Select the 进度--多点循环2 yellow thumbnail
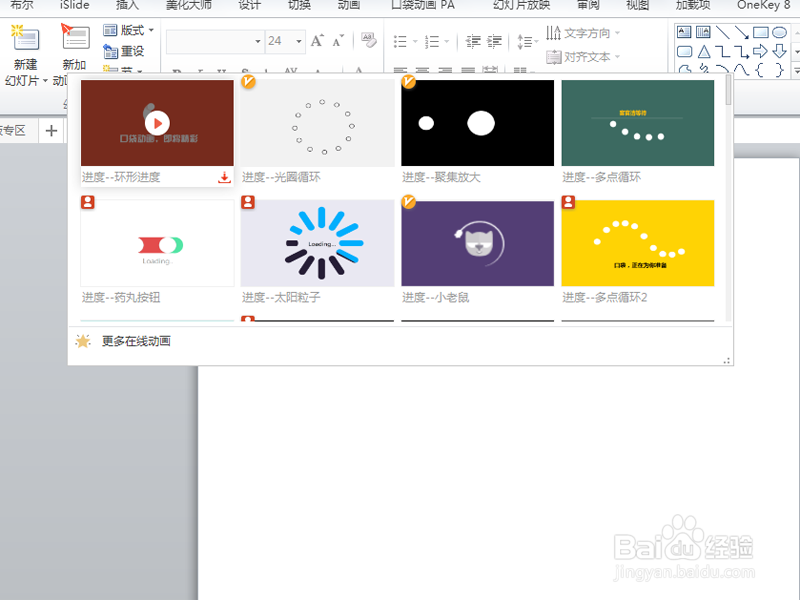 tap(638, 243)
